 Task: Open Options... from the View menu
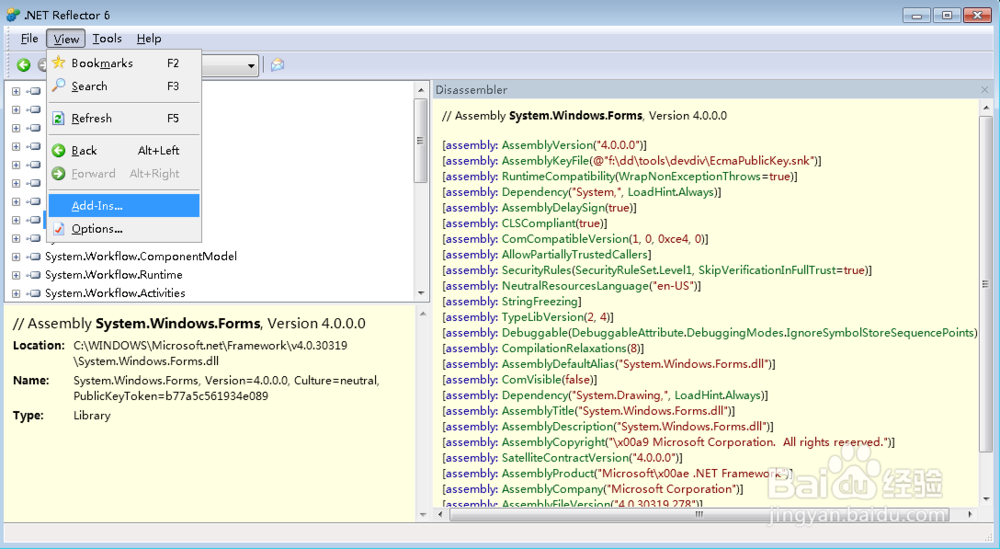(x=124, y=229)
